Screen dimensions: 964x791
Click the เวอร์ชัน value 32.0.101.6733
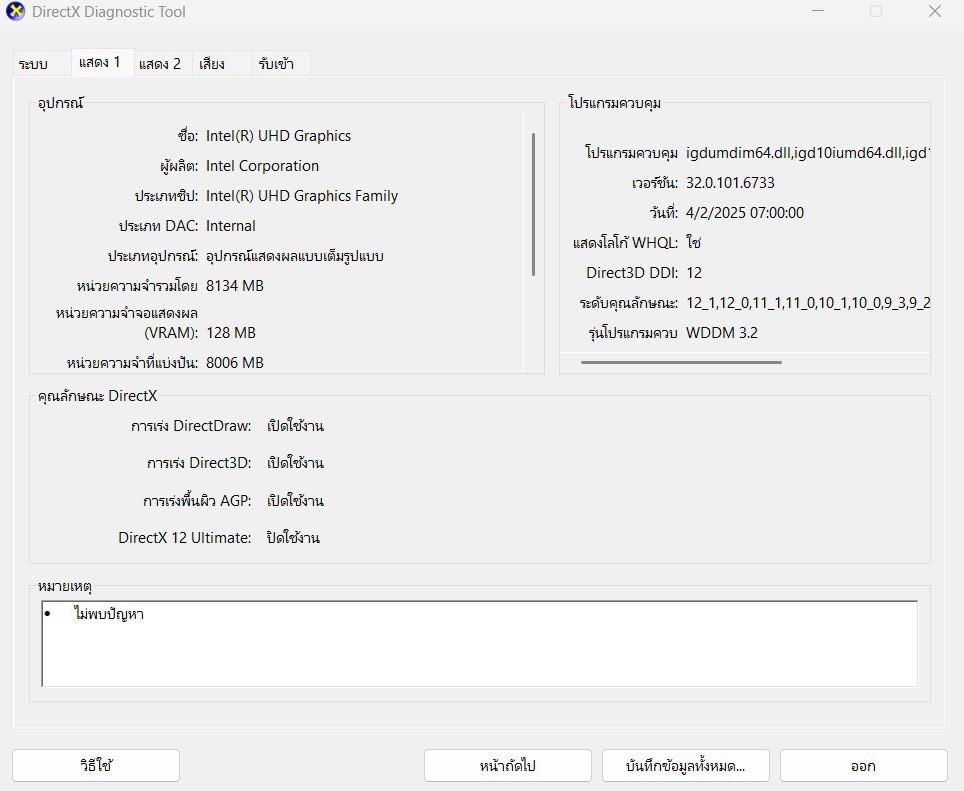[x=732, y=182]
